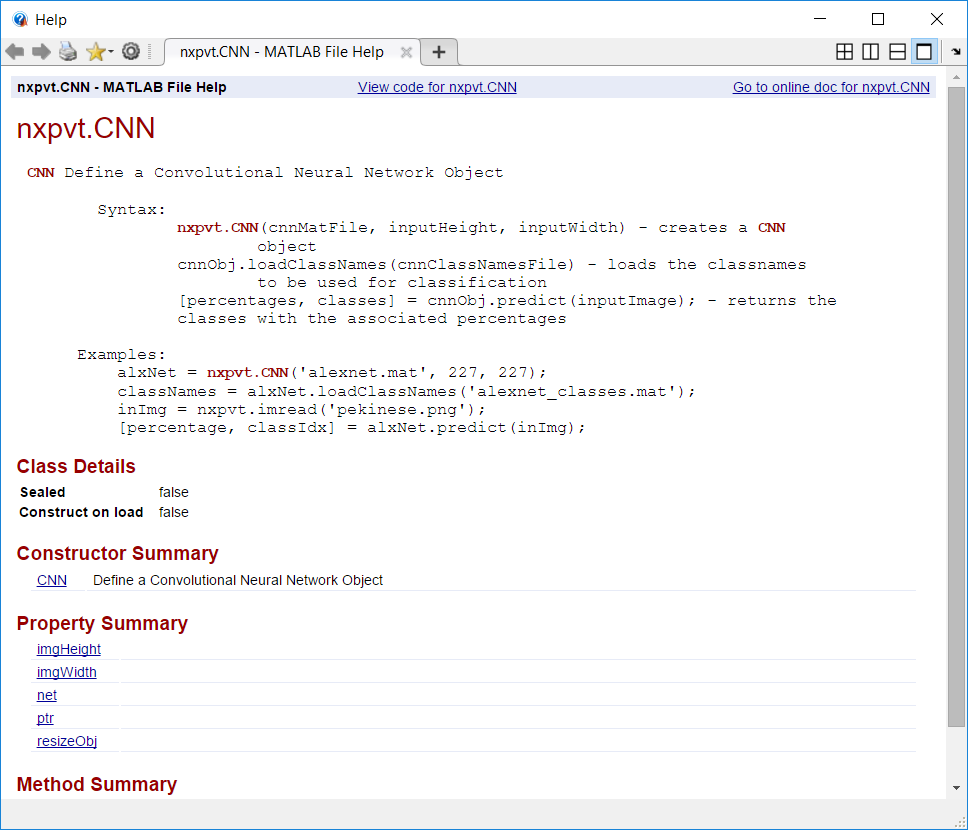
Task: Maximize the Help window
Action: pyautogui.click(x=878, y=19)
